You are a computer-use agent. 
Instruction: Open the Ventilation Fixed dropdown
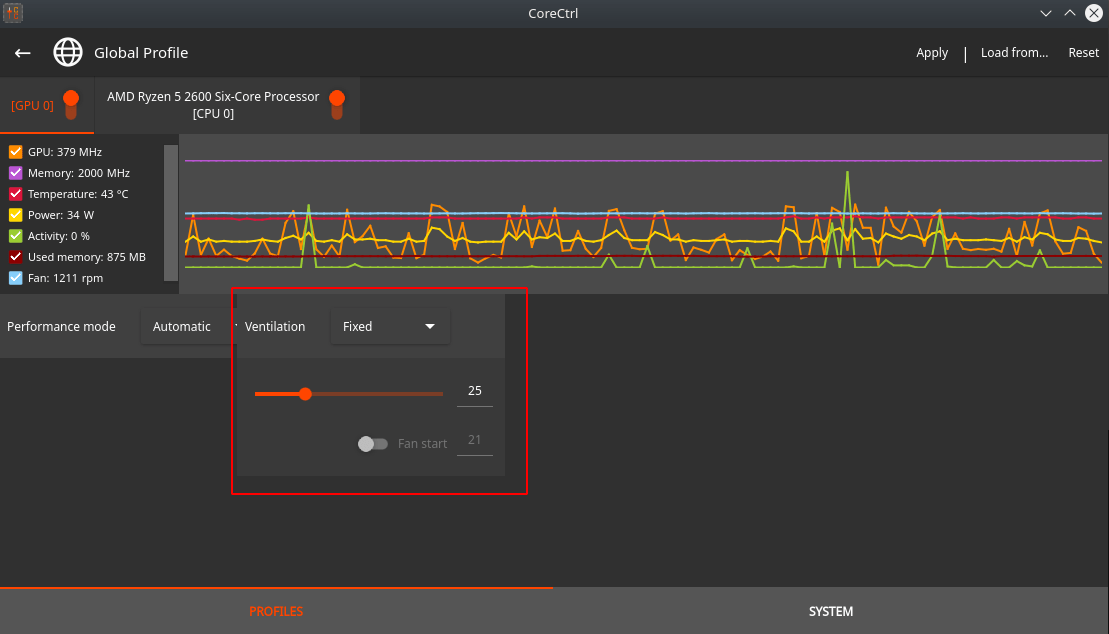coord(390,327)
